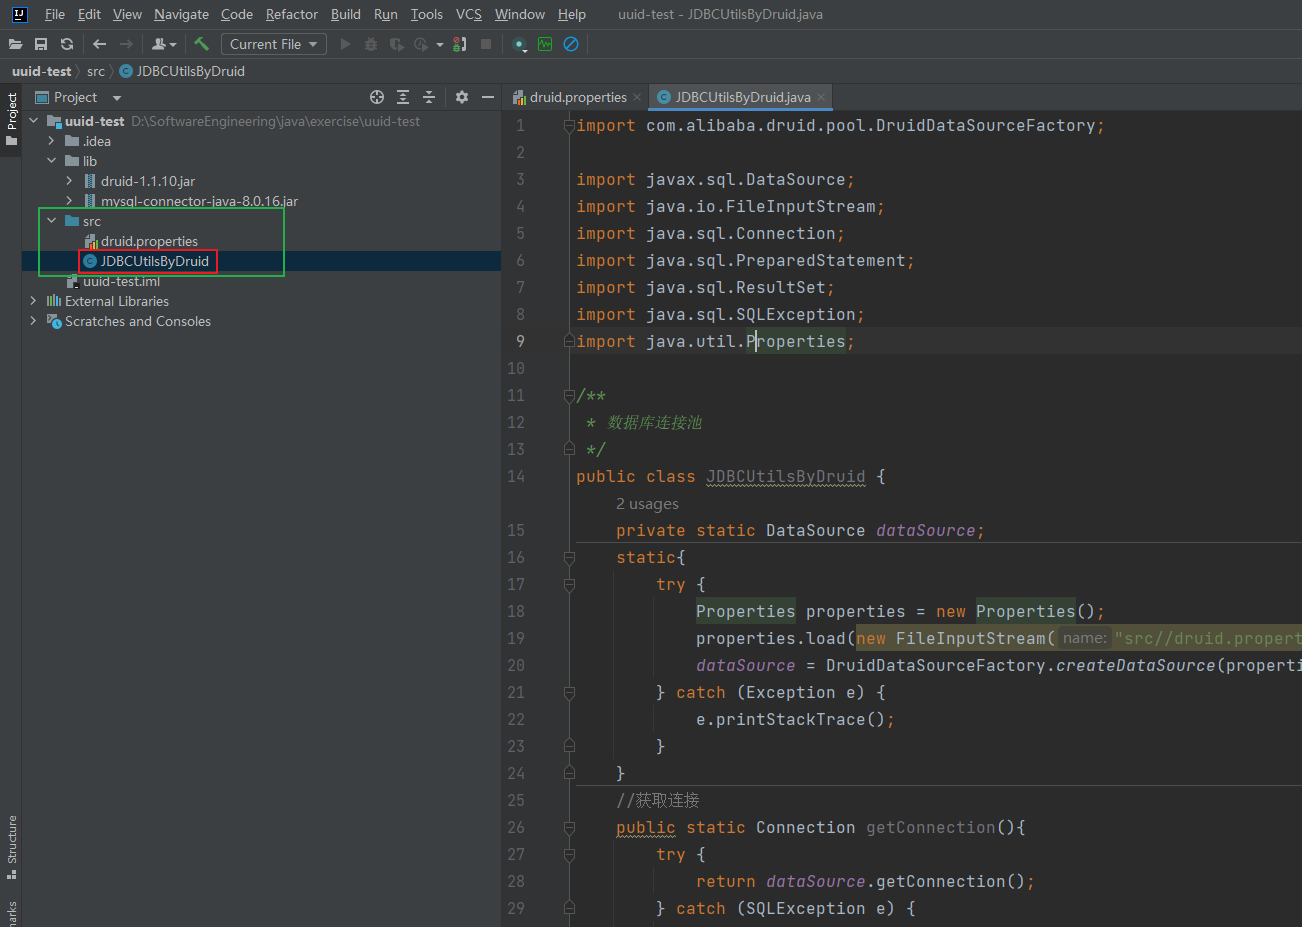Toggle the Structure tool window sidebar button
Screen dimensions: 1302x927
[x=11, y=847]
